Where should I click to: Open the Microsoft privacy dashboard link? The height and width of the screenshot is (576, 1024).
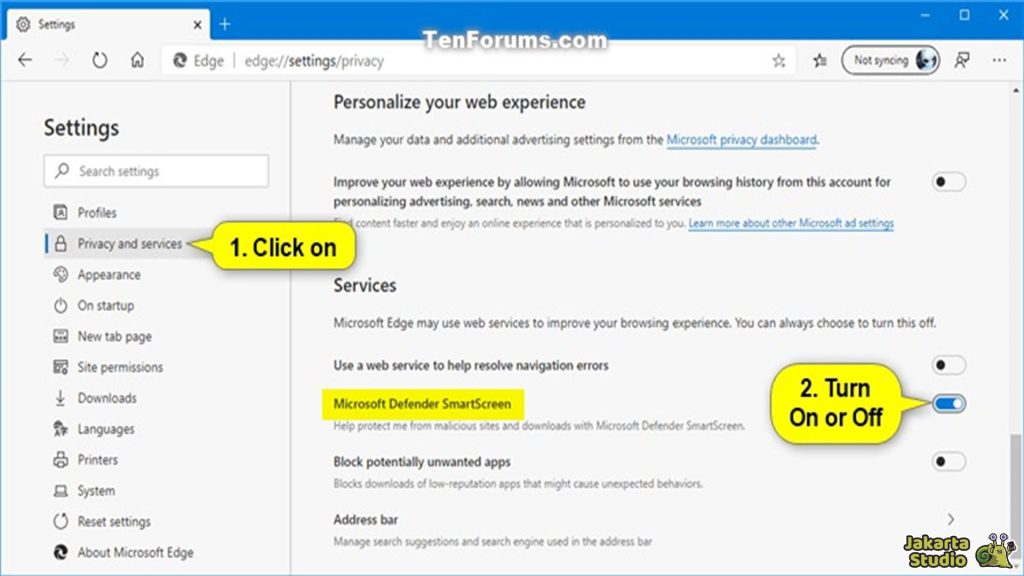741,140
